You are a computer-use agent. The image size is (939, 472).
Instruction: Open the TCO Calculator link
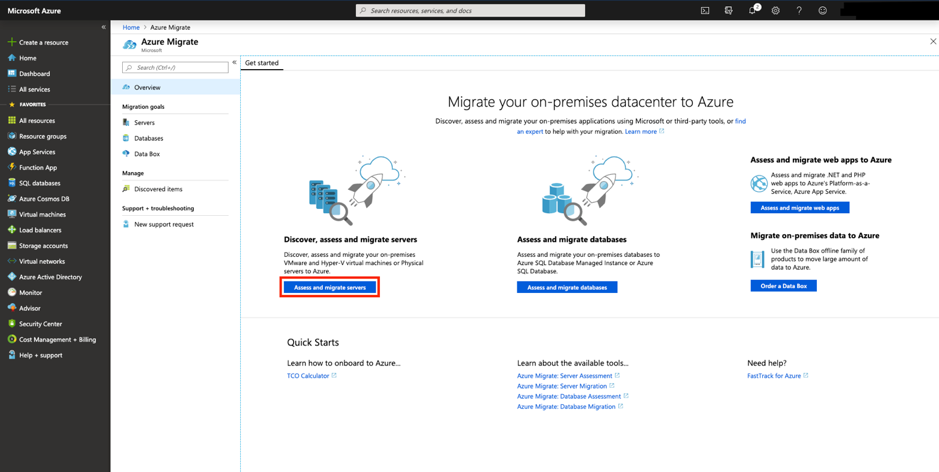[308, 376]
